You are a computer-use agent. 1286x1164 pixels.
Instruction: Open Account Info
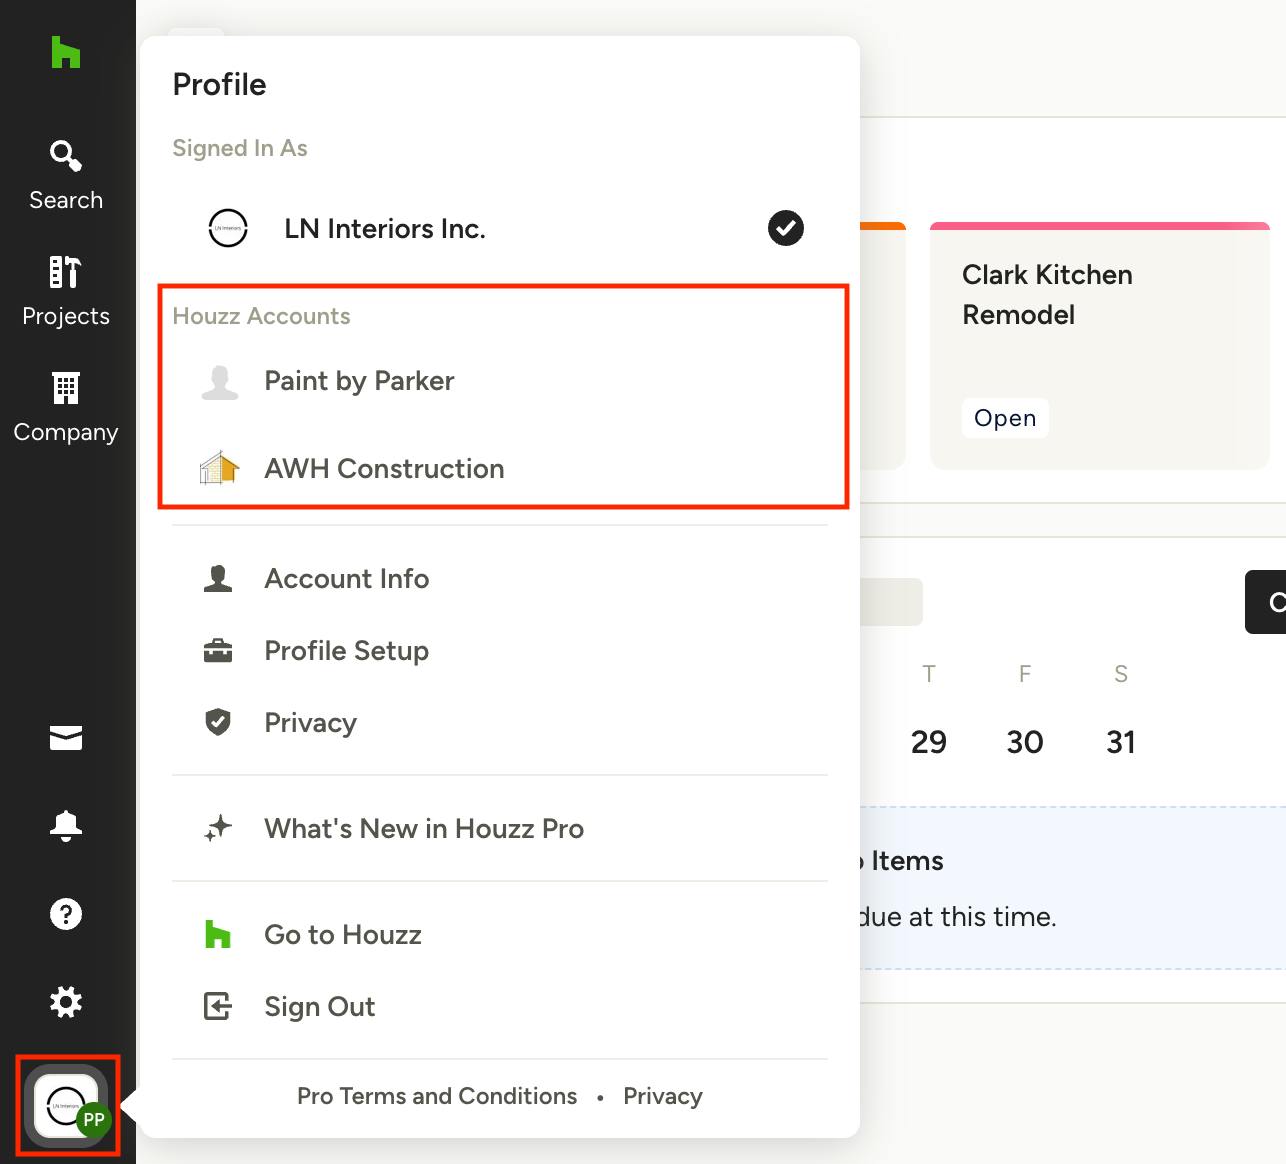(346, 579)
